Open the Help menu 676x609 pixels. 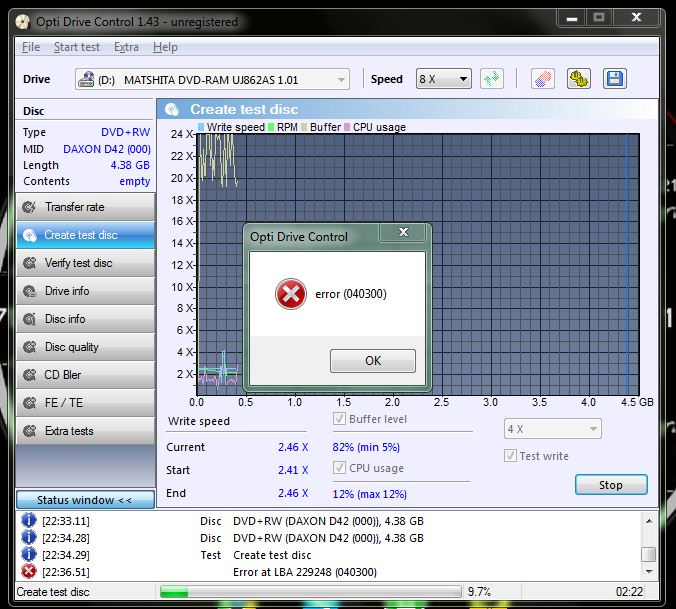click(165, 47)
